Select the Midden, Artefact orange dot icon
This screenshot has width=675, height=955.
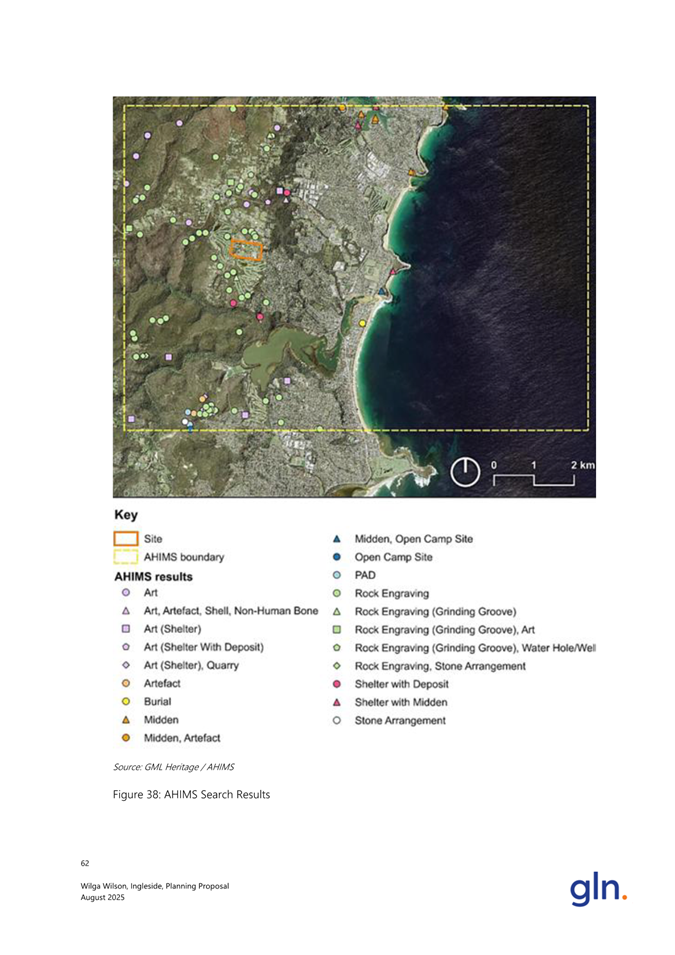tap(126, 737)
